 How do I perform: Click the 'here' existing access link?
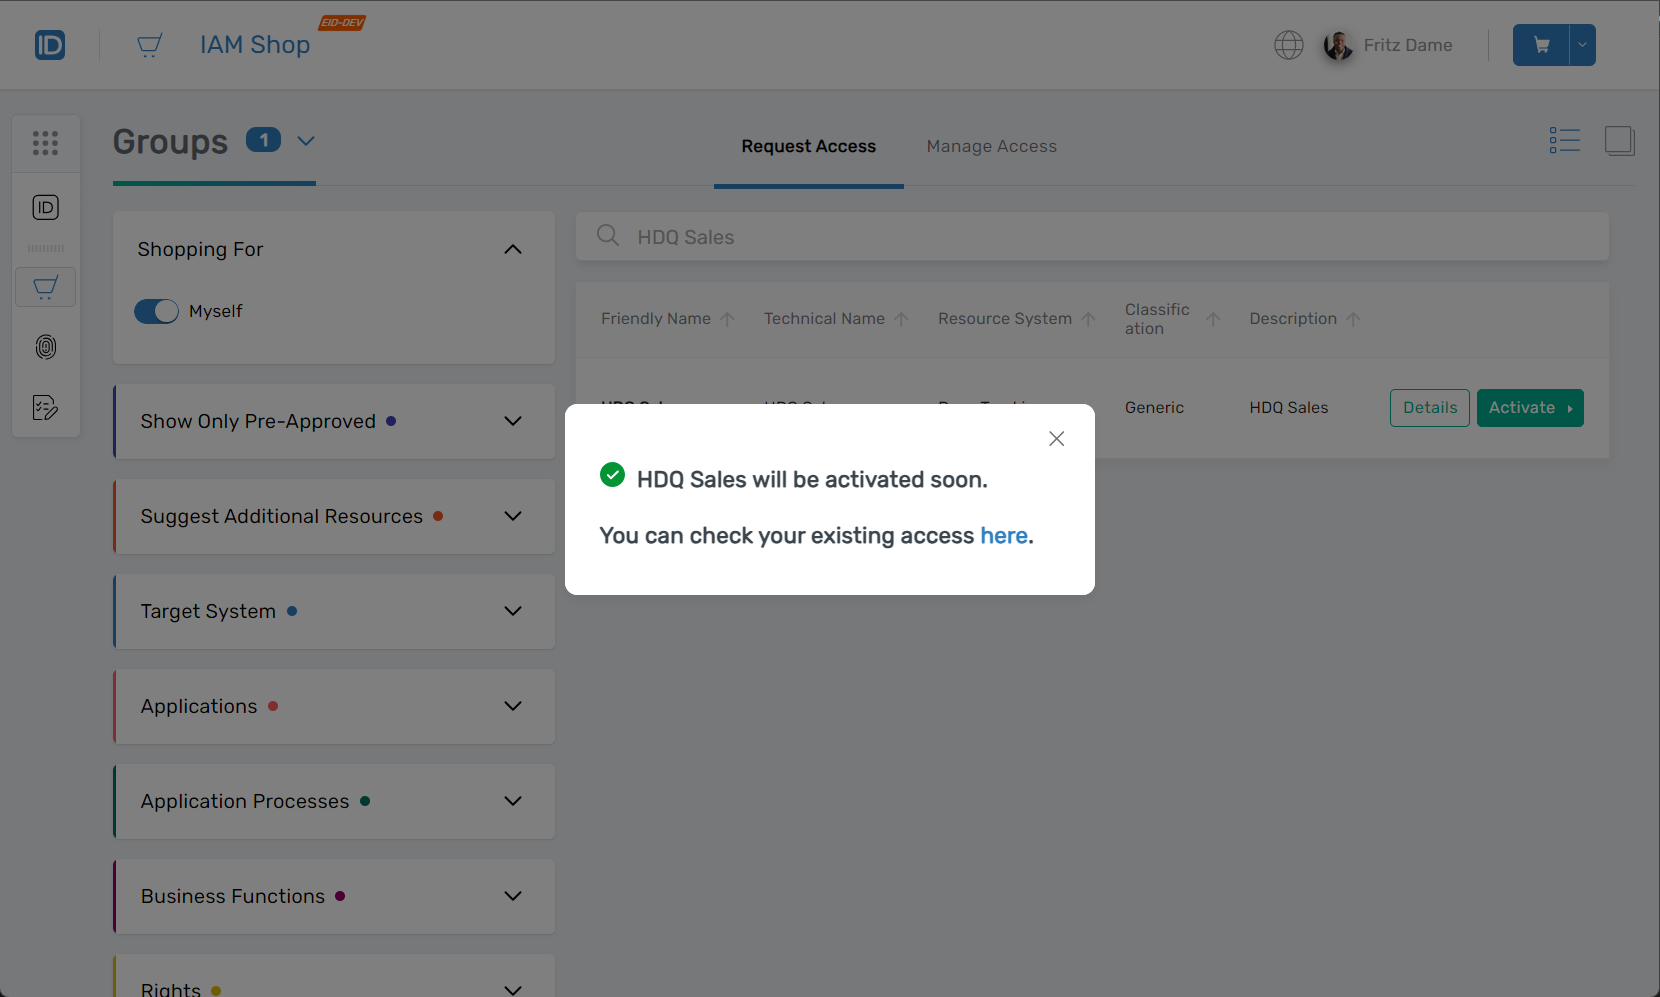coord(1003,536)
